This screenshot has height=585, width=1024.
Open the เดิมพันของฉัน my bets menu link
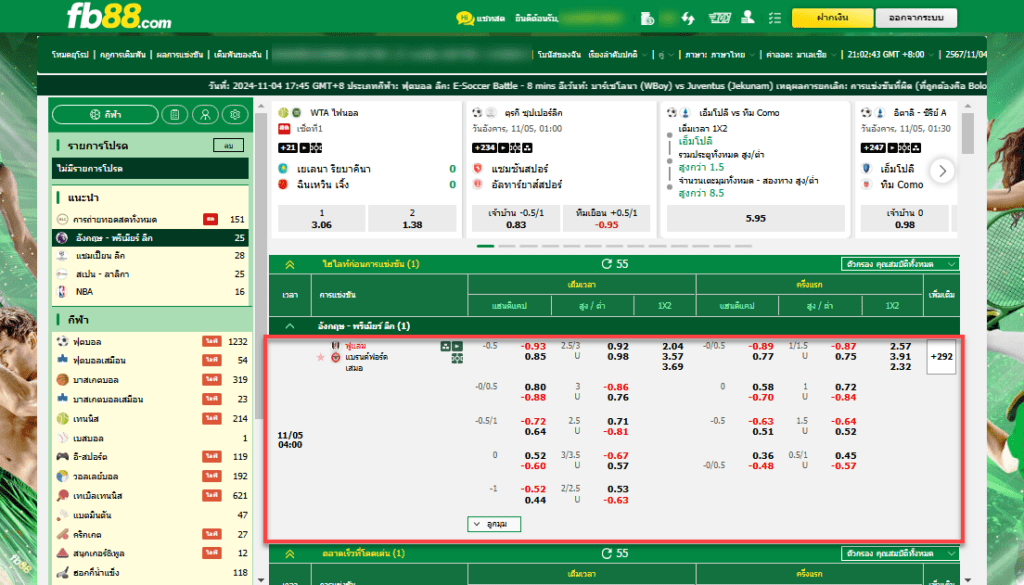(238, 55)
